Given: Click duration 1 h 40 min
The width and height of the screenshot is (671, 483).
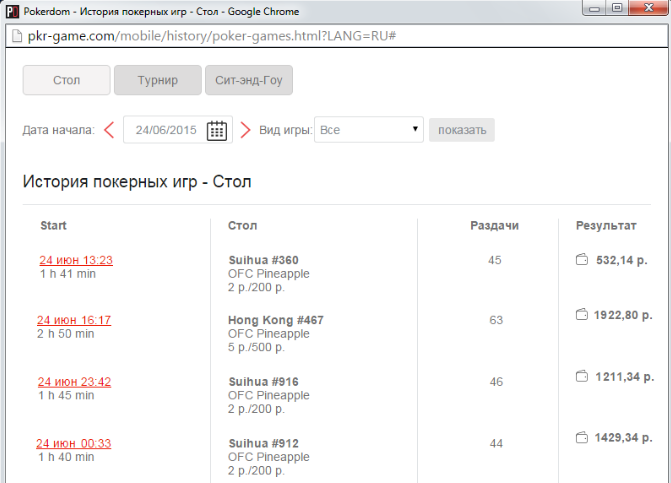Looking at the screenshot, I should tap(66, 457).
